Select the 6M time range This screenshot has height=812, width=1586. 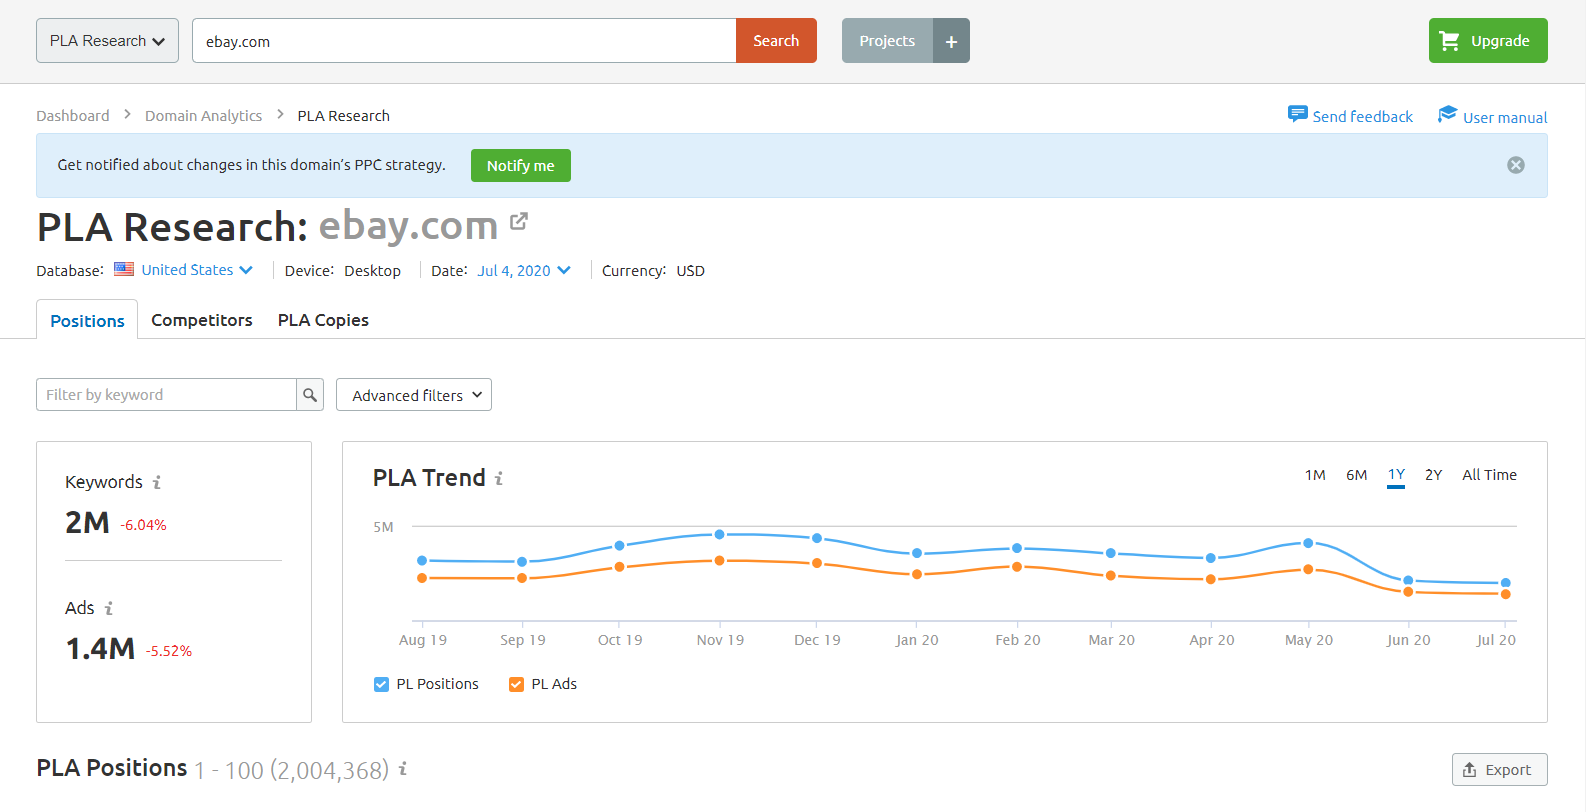[x=1356, y=475]
